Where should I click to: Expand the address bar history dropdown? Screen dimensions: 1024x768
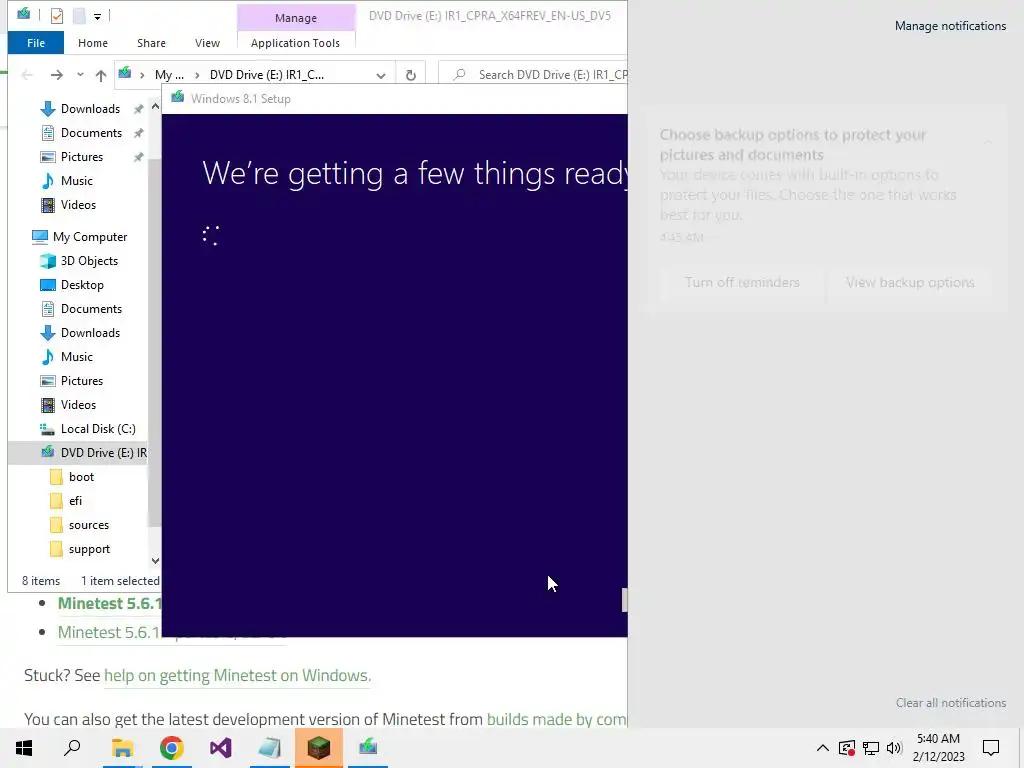coord(381,75)
